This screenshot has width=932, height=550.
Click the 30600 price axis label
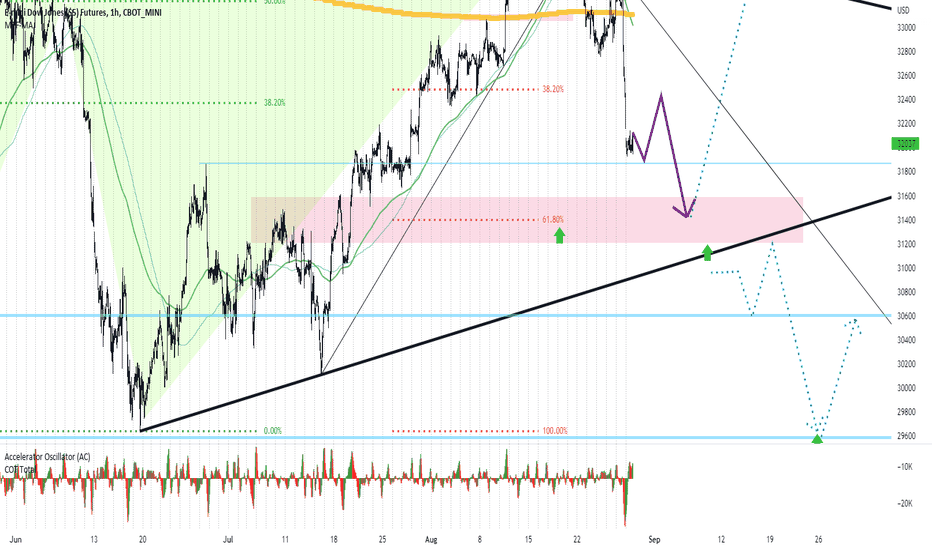(906, 316)
